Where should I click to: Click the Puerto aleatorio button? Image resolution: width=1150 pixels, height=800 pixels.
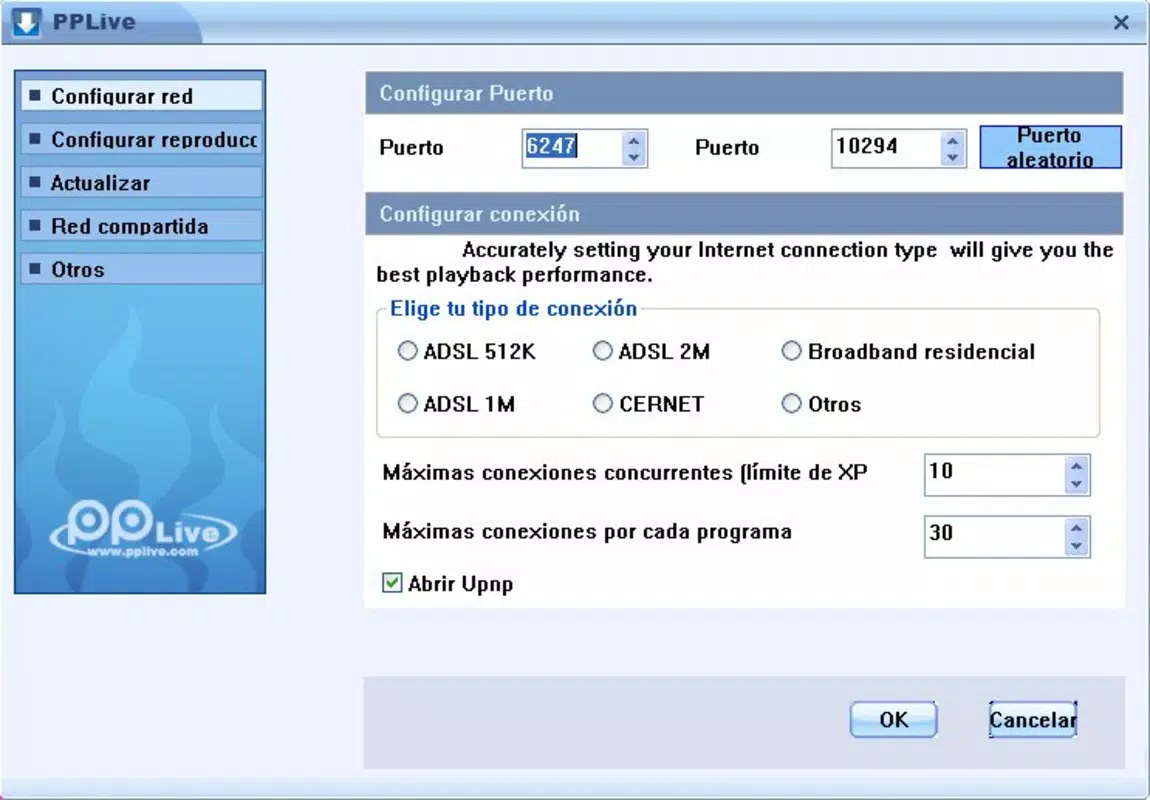[1050, 147]
